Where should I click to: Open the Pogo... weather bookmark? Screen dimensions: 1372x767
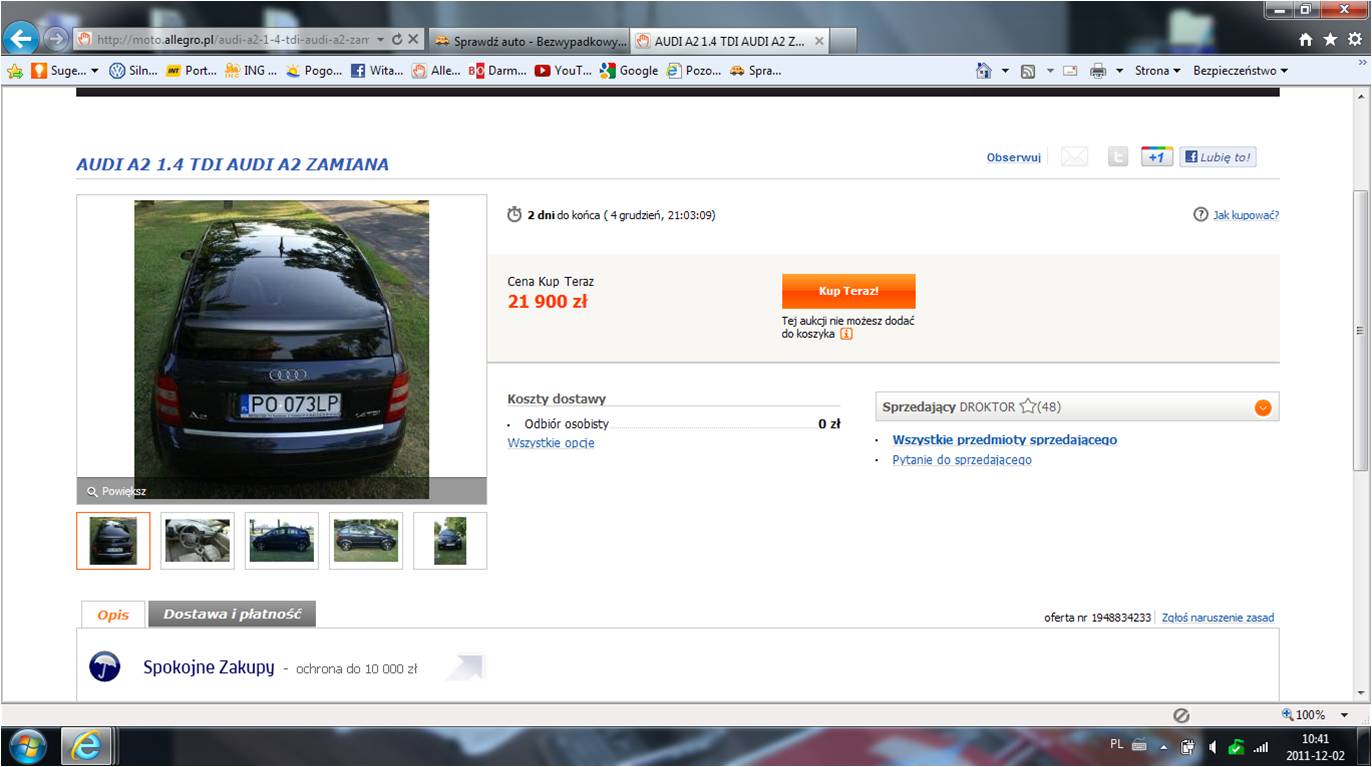click(x=314, y=71)
